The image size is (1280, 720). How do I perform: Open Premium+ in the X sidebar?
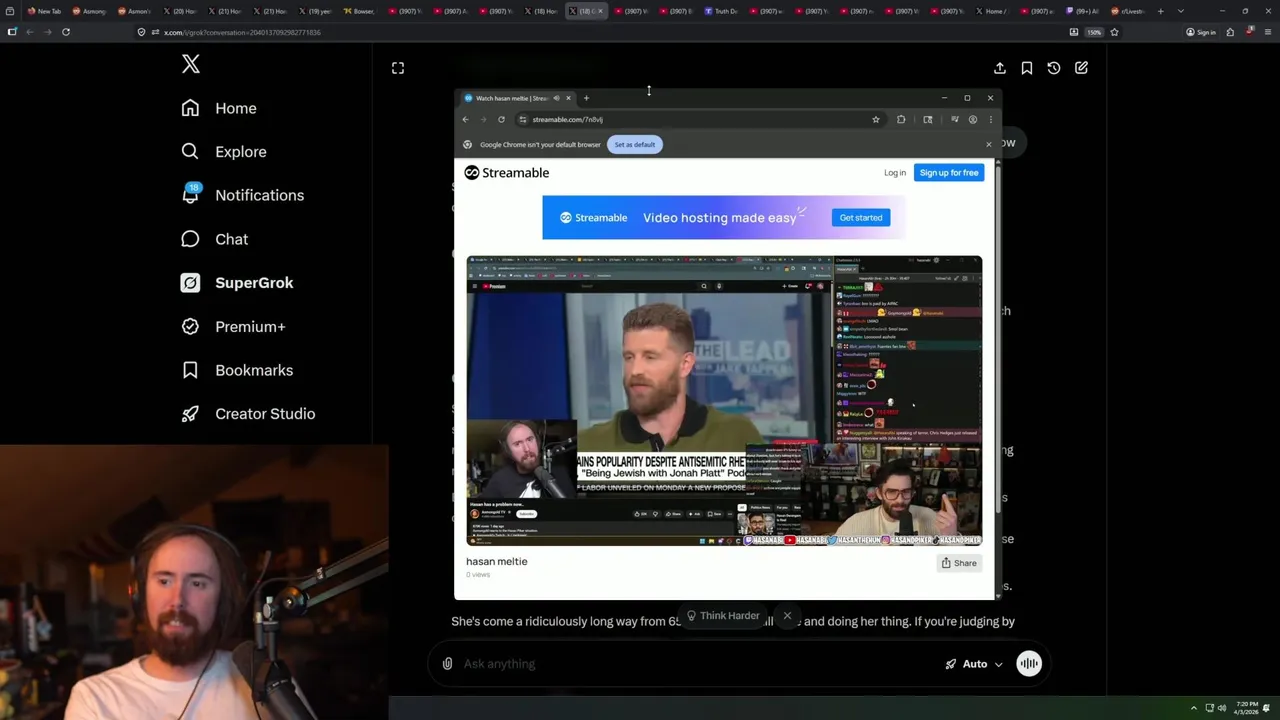click(x=233, y=326)
